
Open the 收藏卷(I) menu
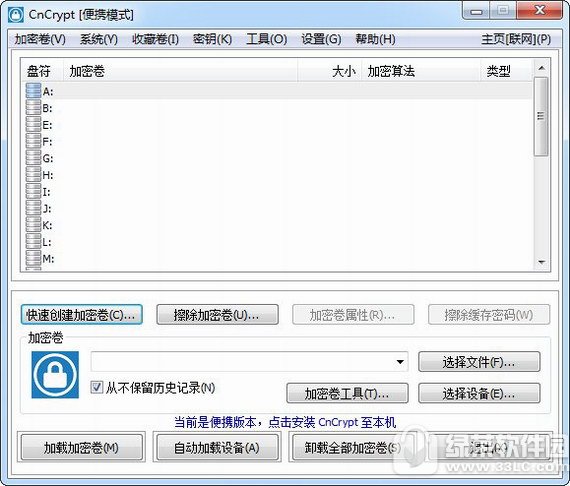(x=155, y=39)
